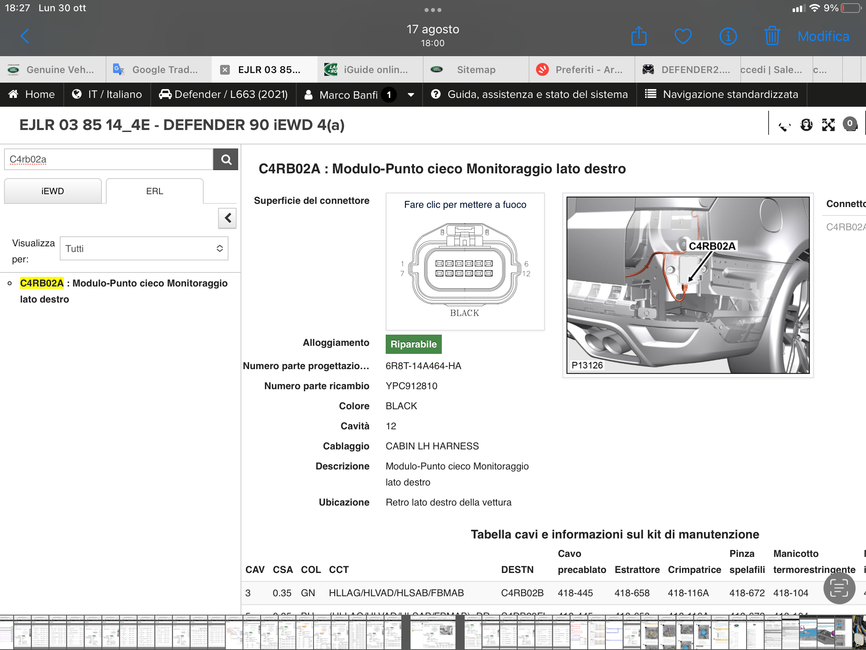Open the Preferiti - Ar... browser tab
The width and height of the screenshot is (866, 650).
pyautogui.click(x=582, y=70)
